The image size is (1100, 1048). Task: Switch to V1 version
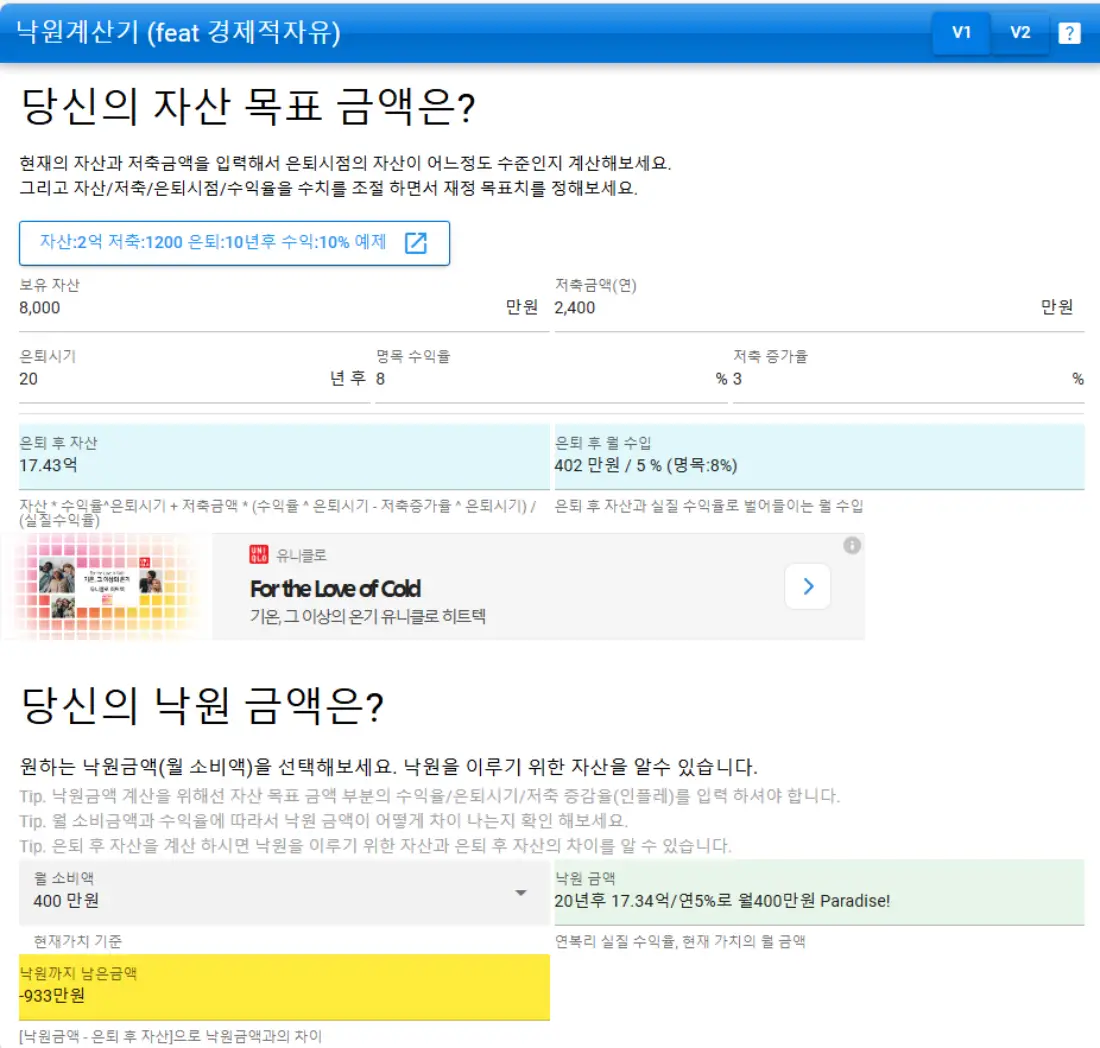(x=961, y=33)
